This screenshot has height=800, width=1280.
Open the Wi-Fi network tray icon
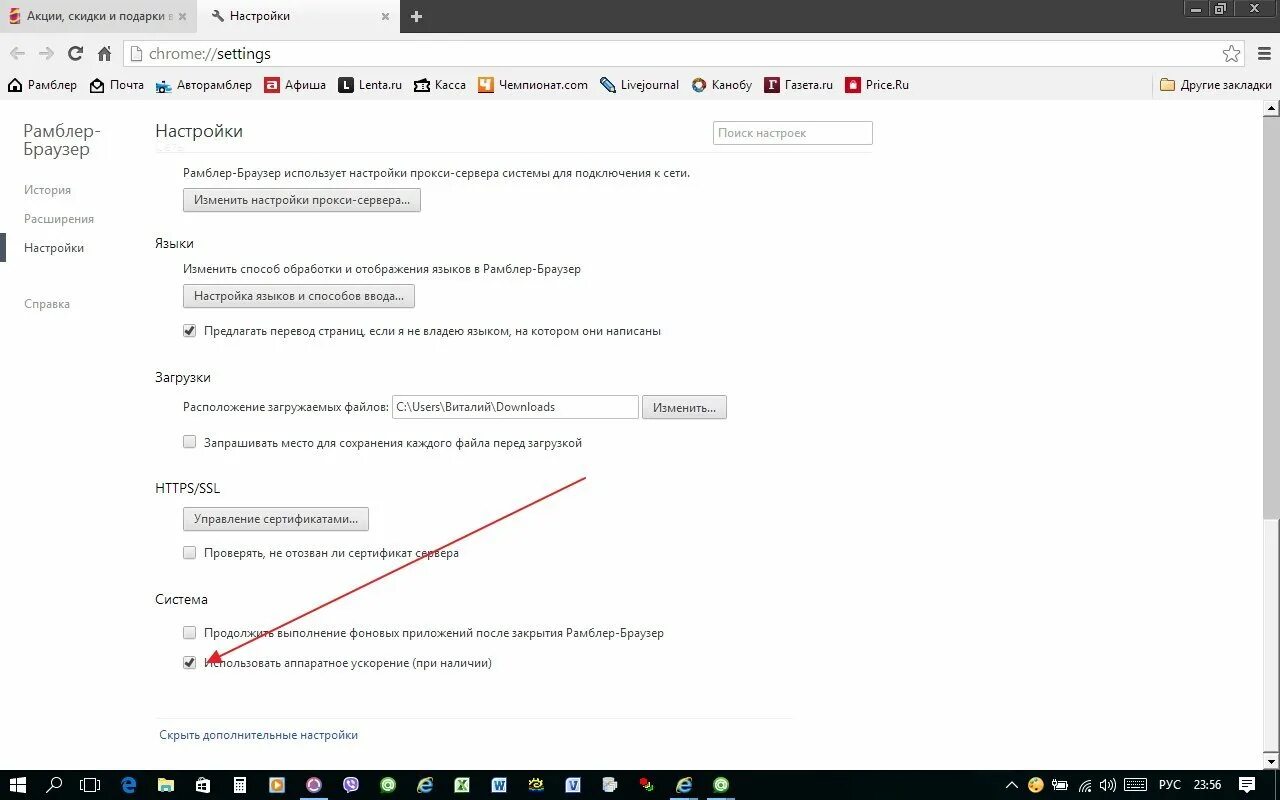(x=1085, y=785)
